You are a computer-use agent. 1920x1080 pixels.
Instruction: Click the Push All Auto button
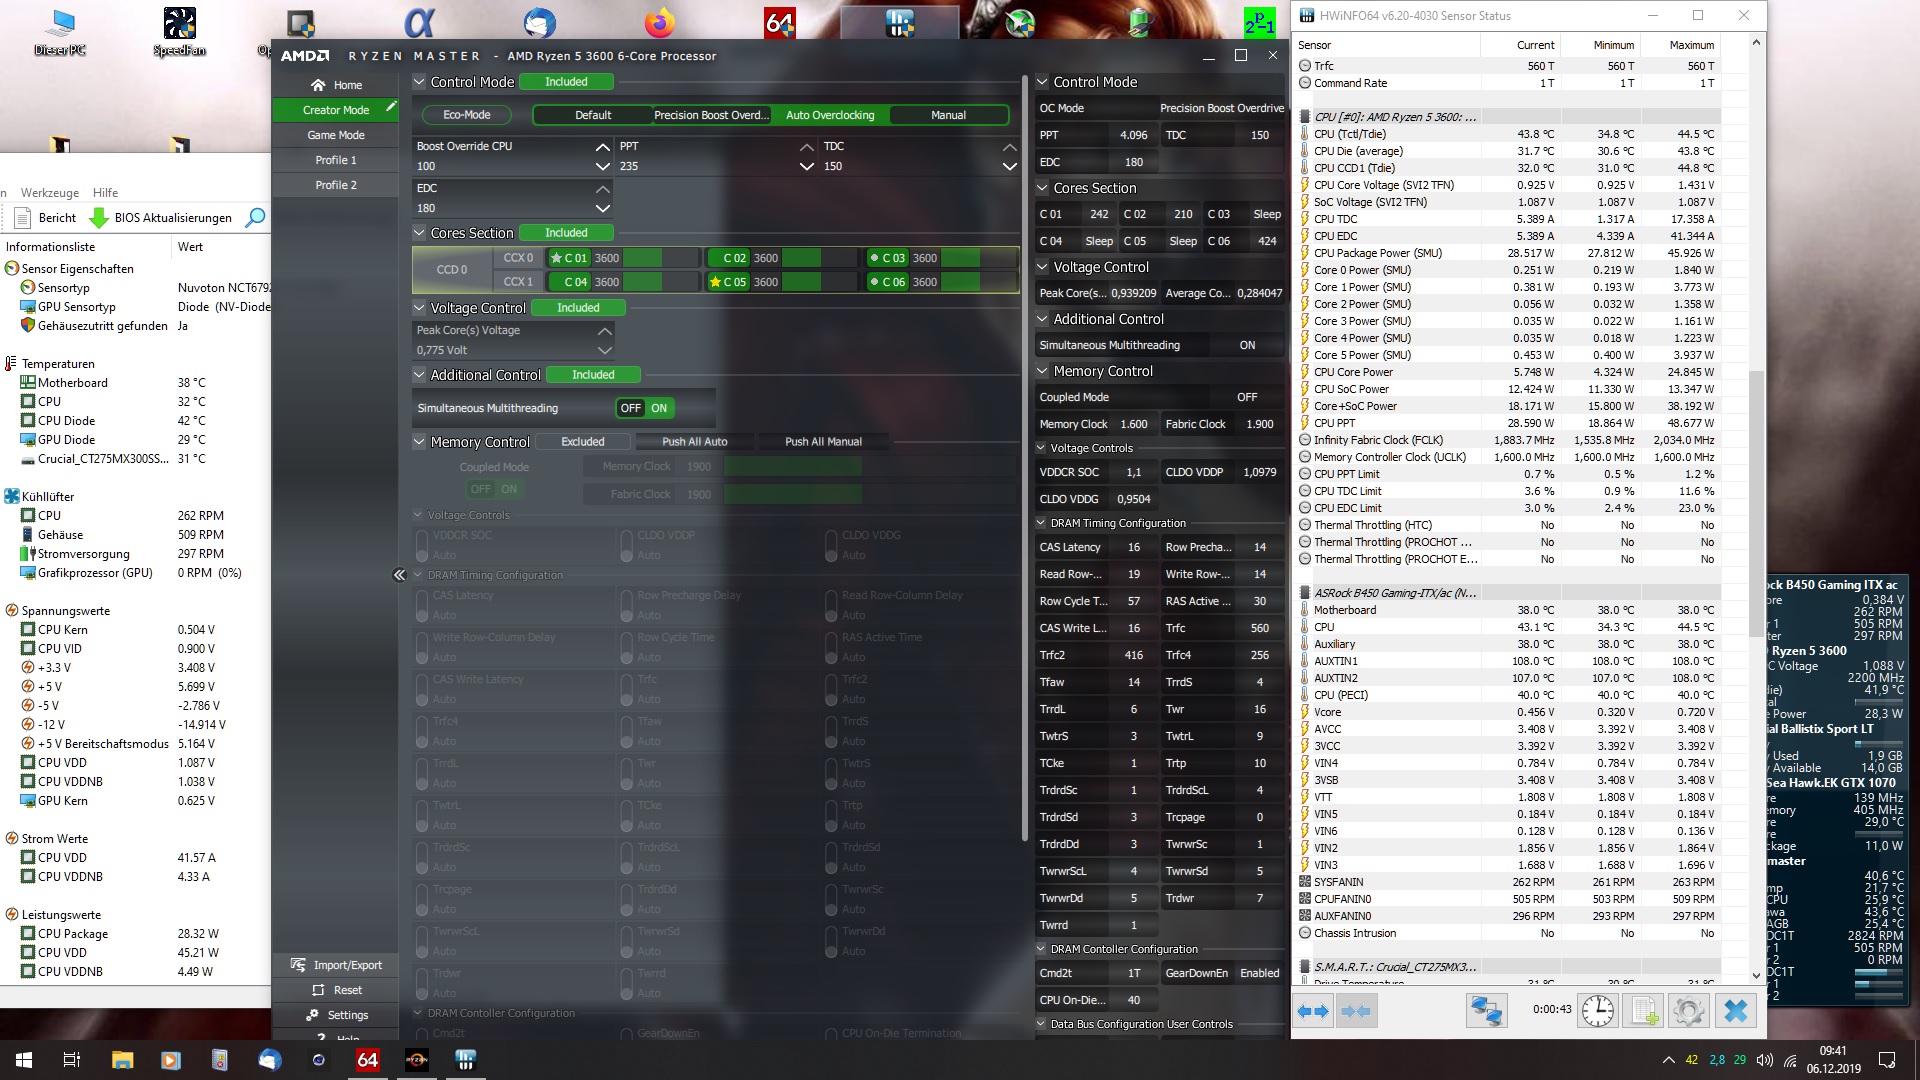point(694,442)
